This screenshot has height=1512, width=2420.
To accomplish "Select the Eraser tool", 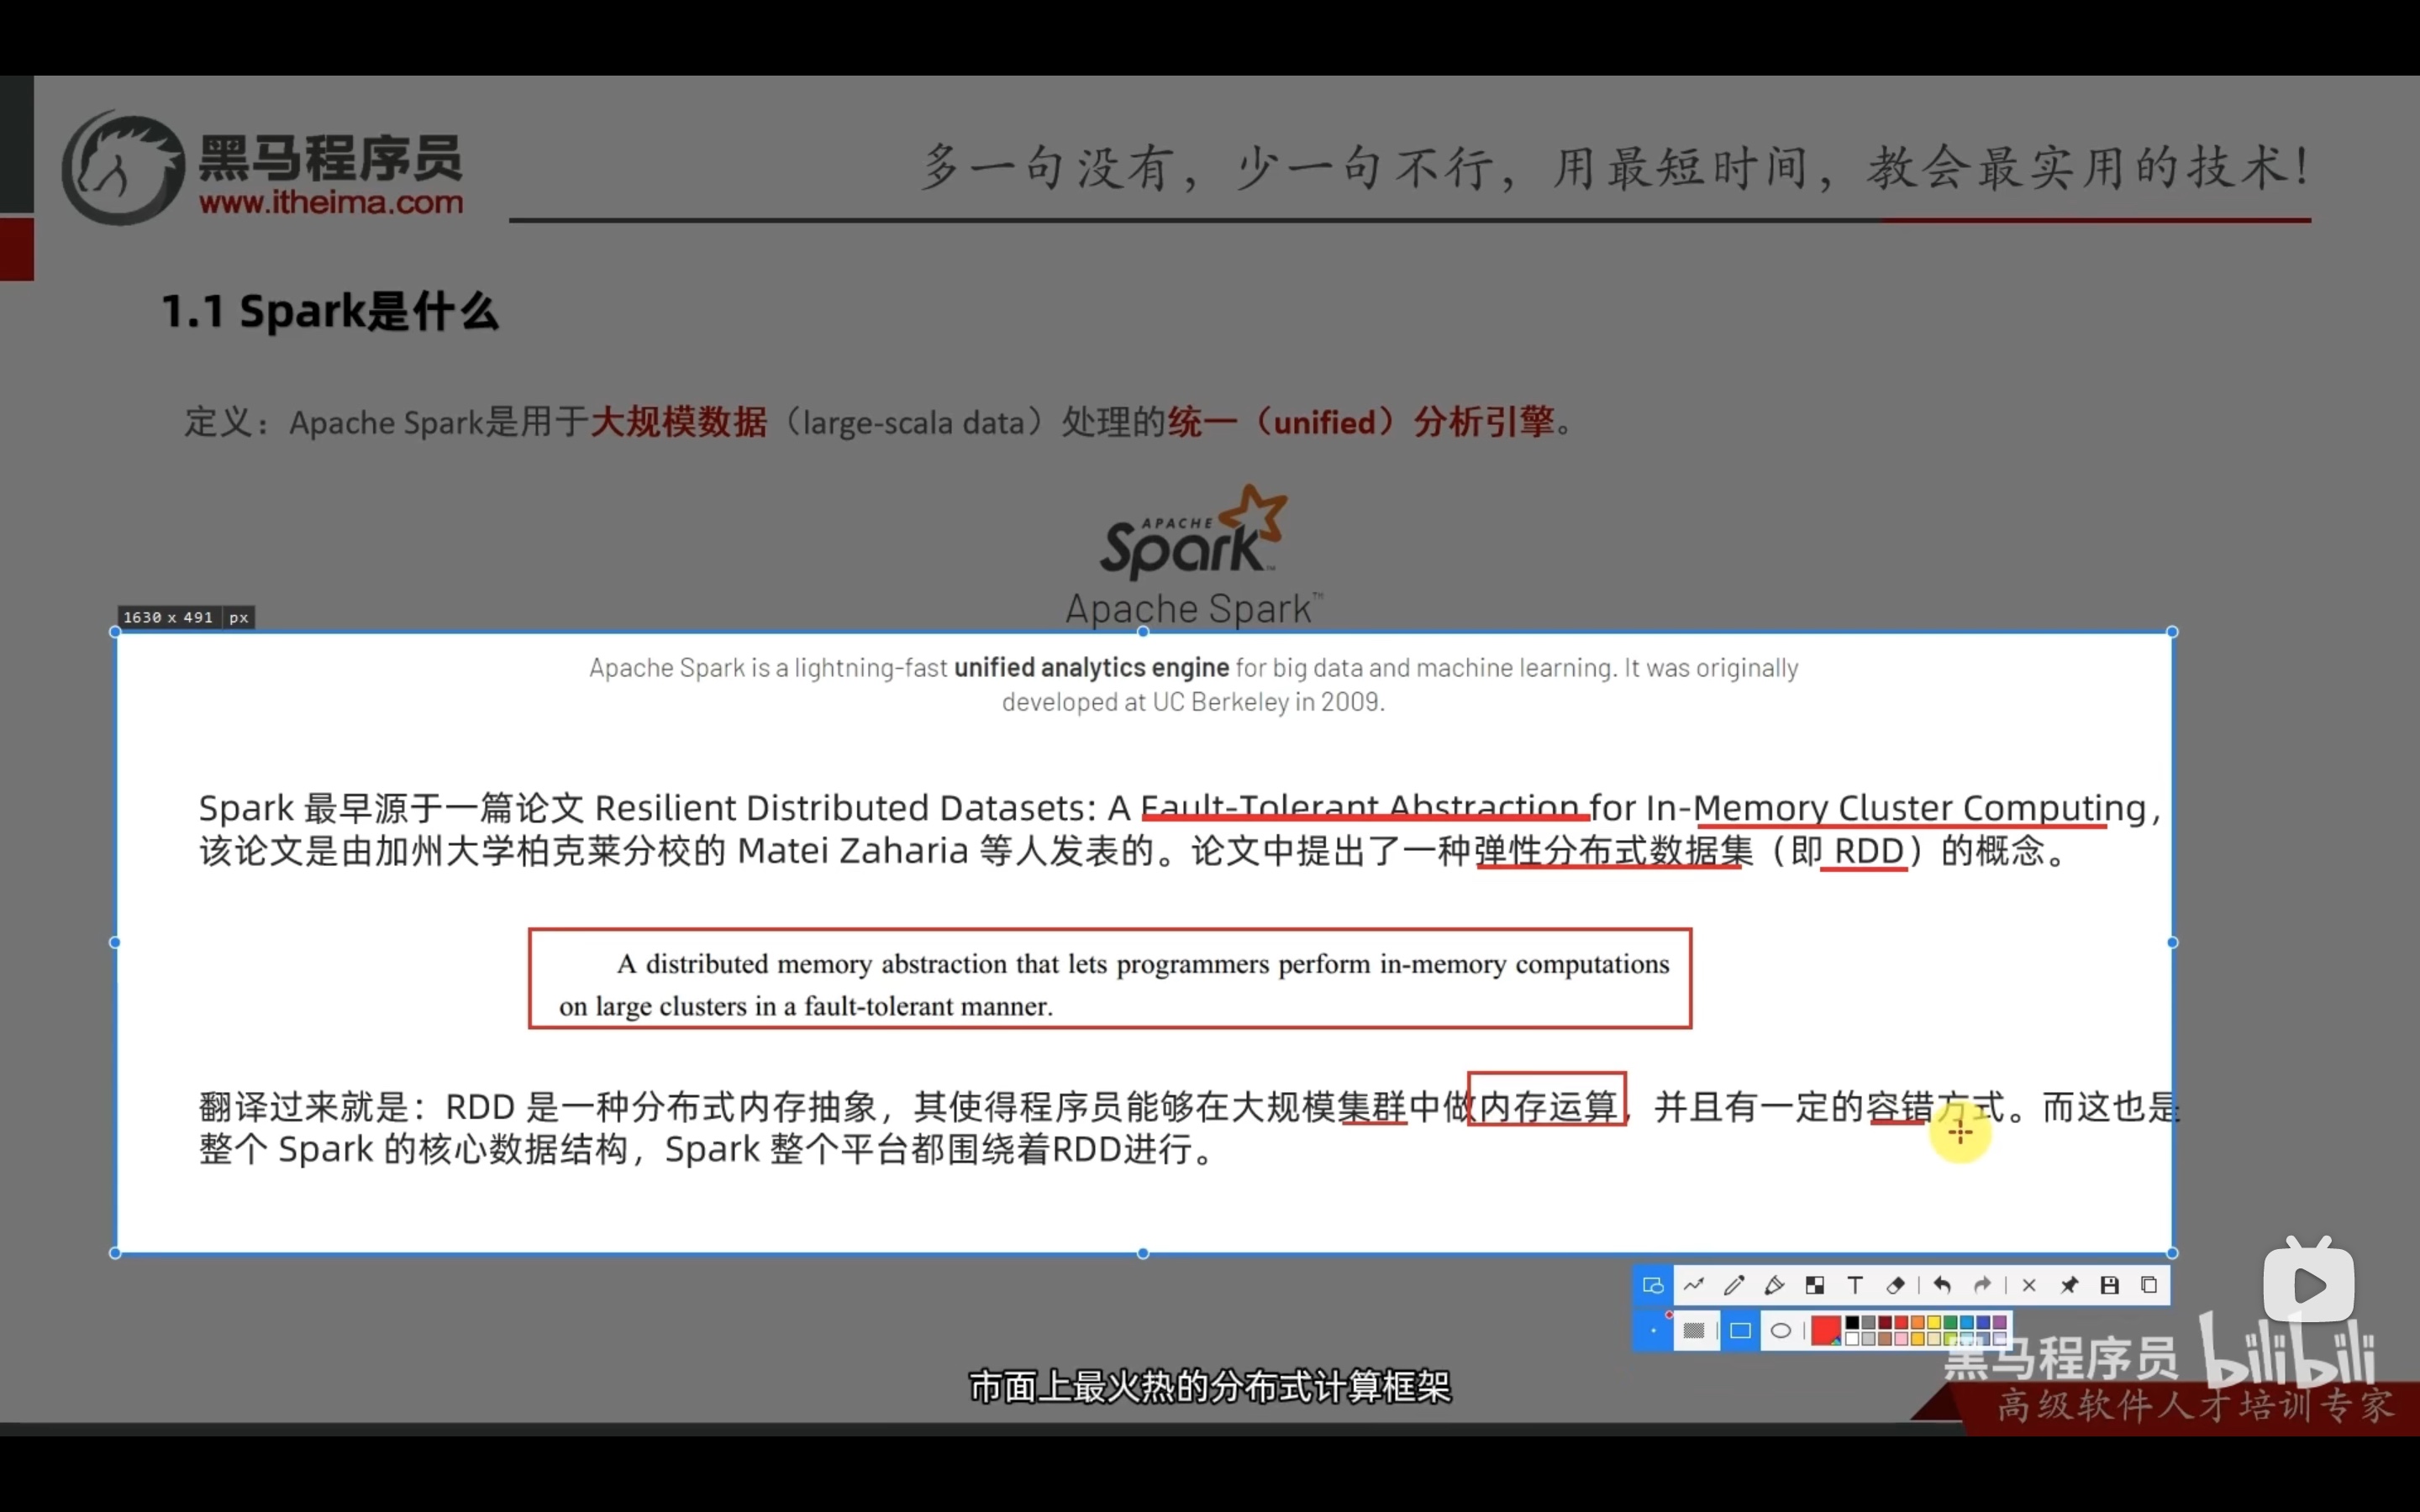I will point(1896,1285).
